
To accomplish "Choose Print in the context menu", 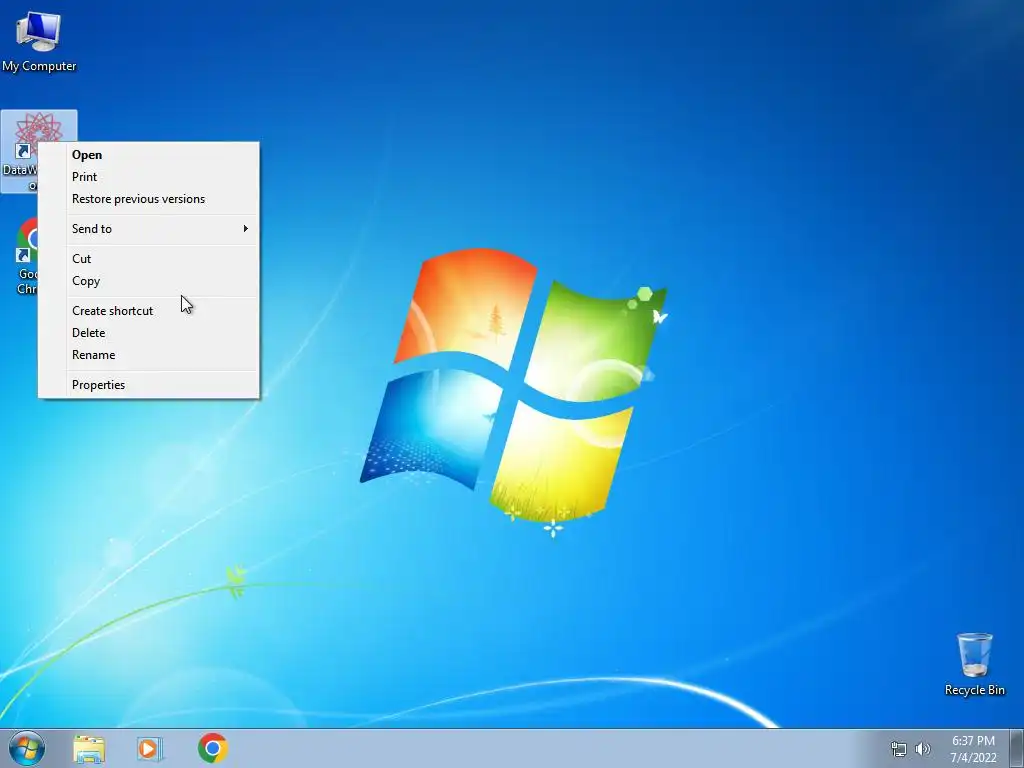I will [149, 177].
